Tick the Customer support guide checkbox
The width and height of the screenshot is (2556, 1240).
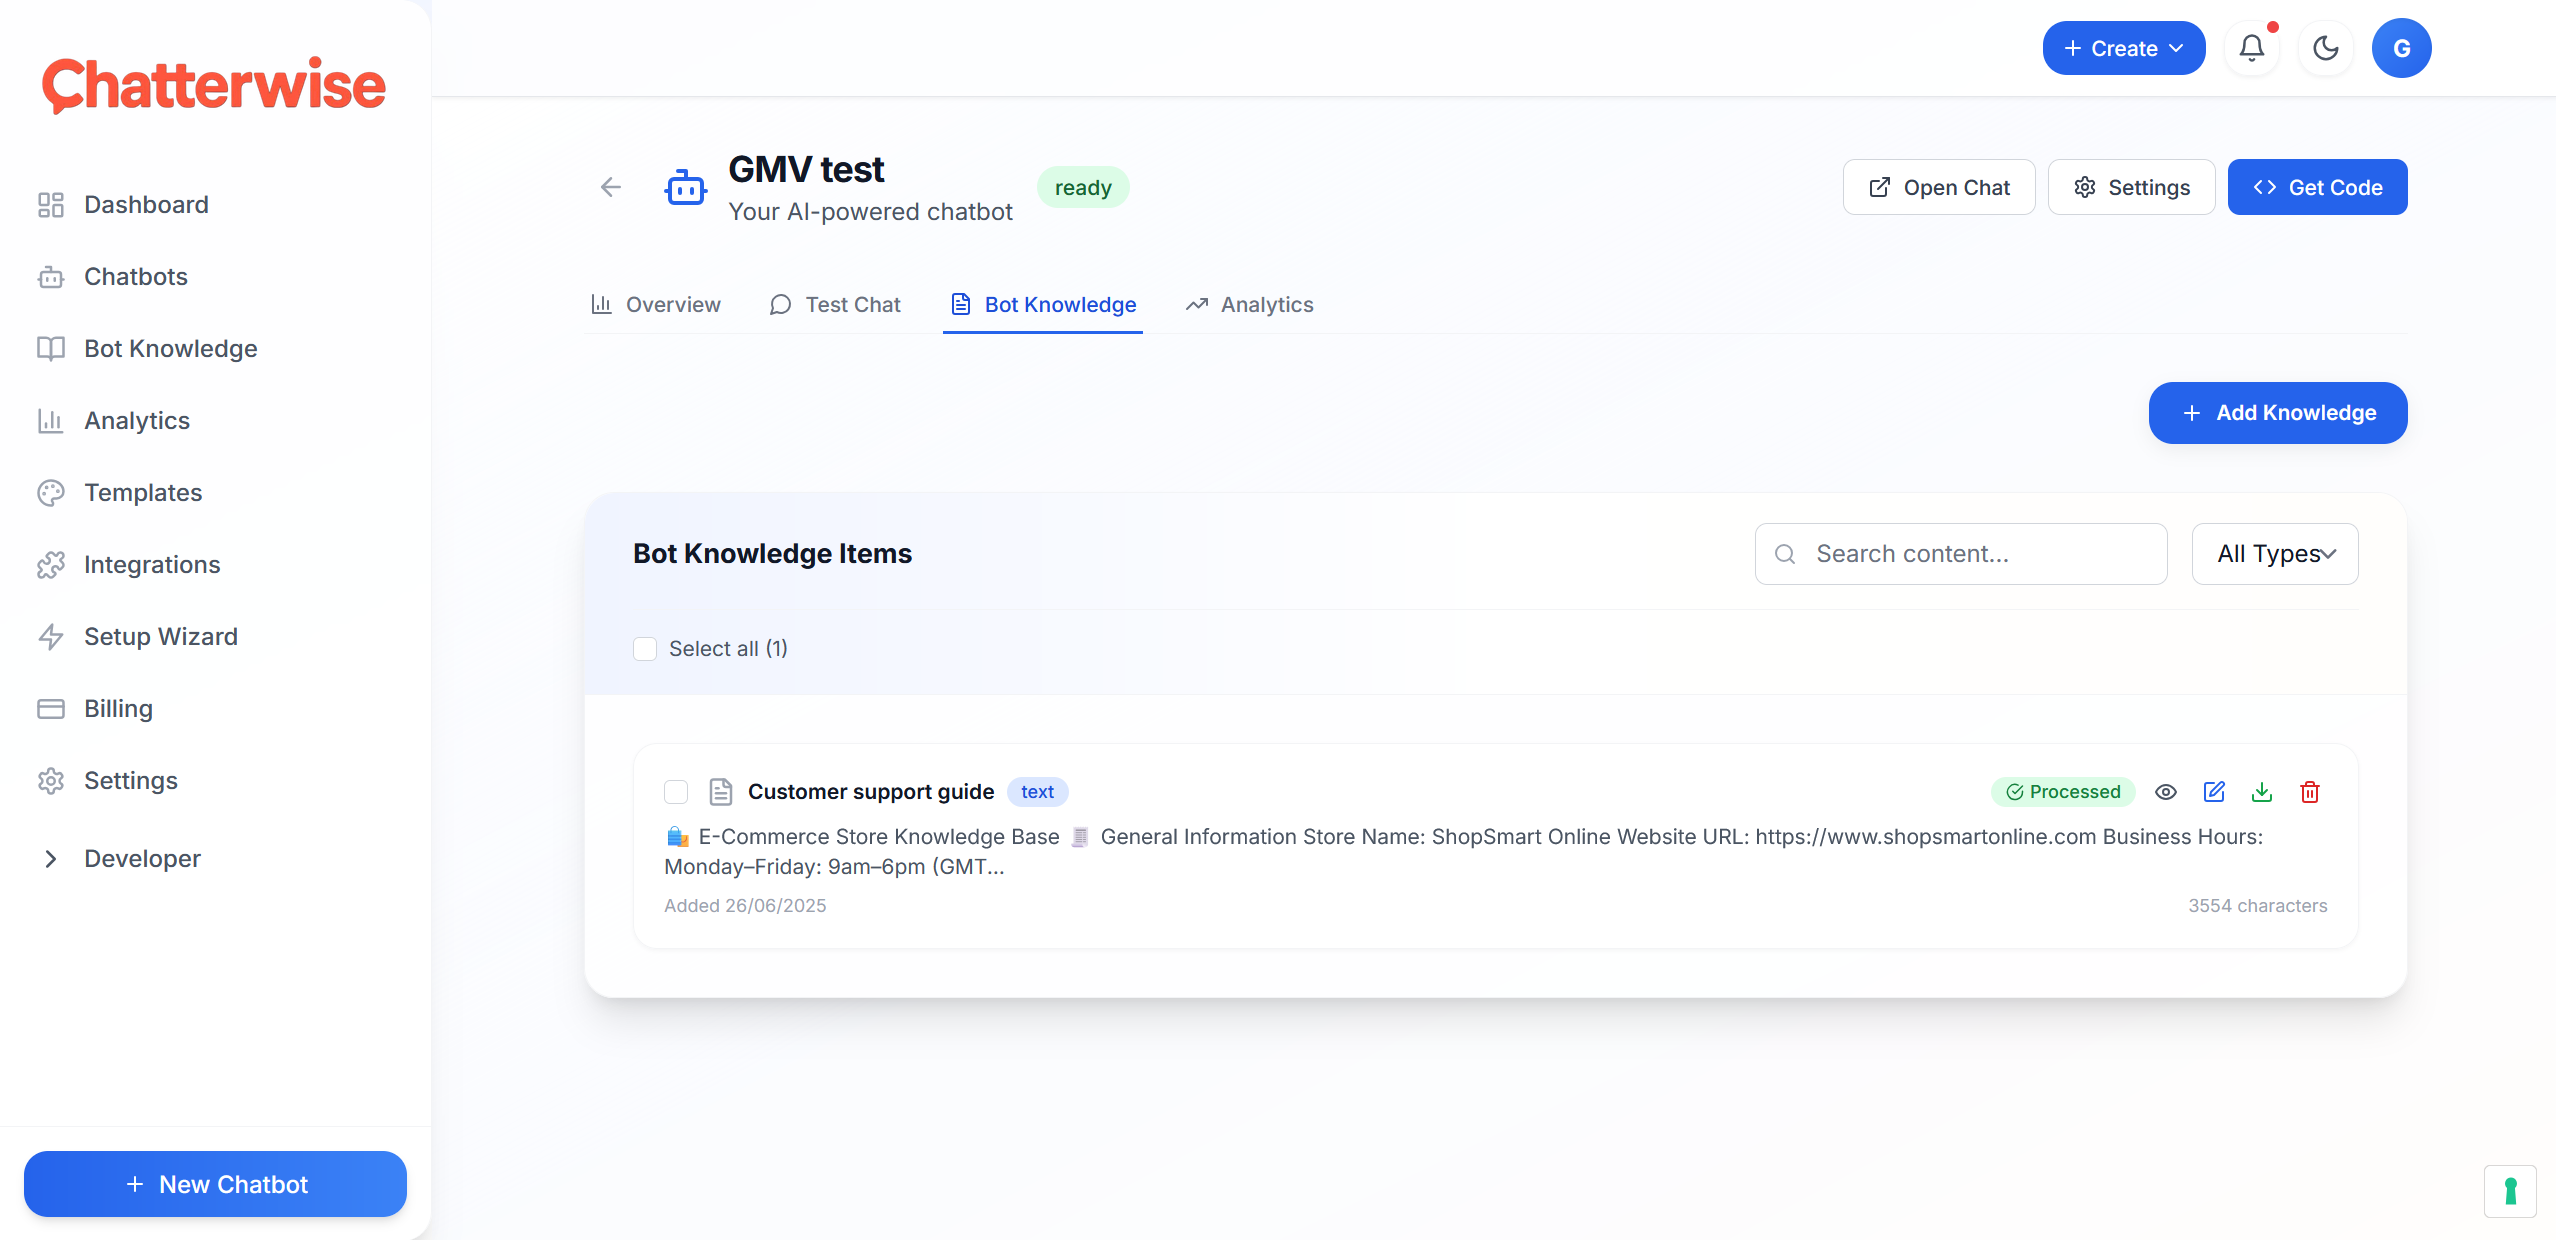[x=676, y=792]
